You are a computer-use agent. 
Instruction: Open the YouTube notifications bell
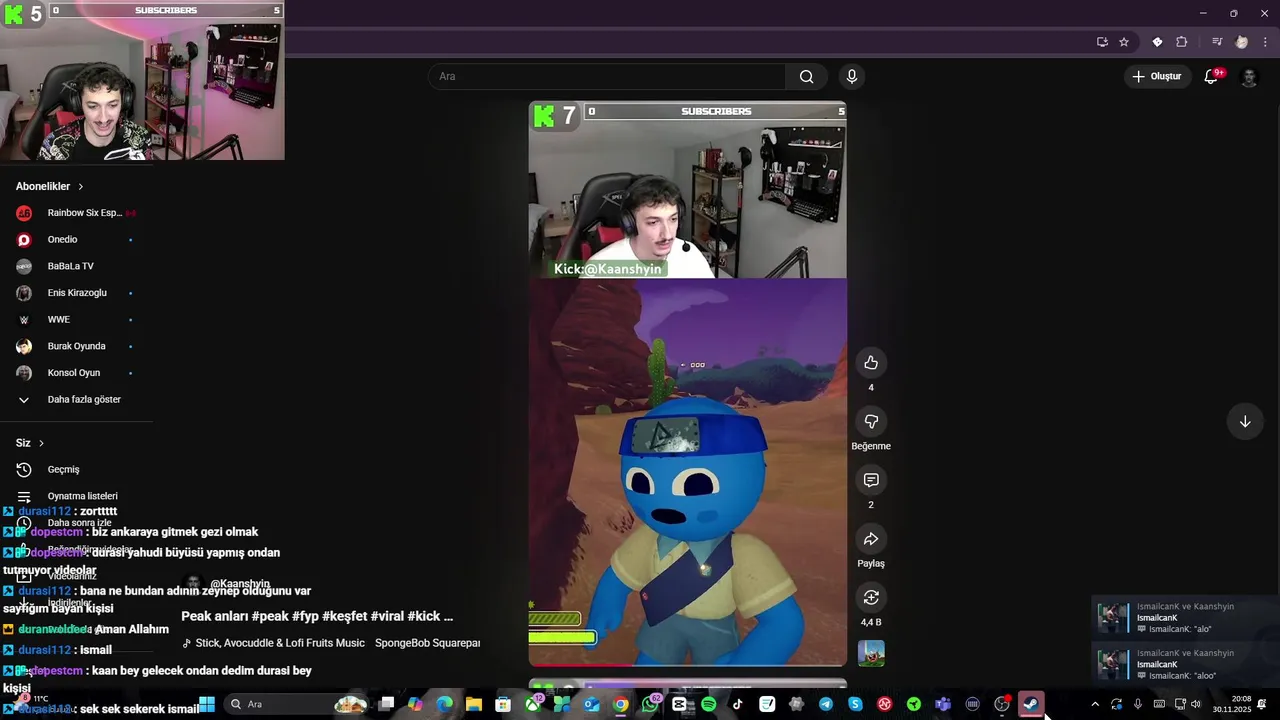tap(1211, 77)
